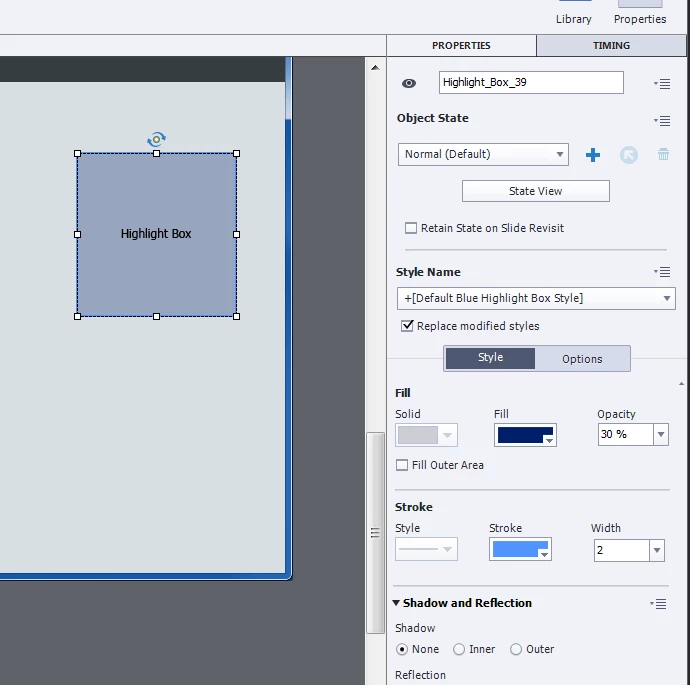Screen dimensions: 690x685
Task: Enable Retain State on Slide Revisit
Action: click(x=411, y=228)
